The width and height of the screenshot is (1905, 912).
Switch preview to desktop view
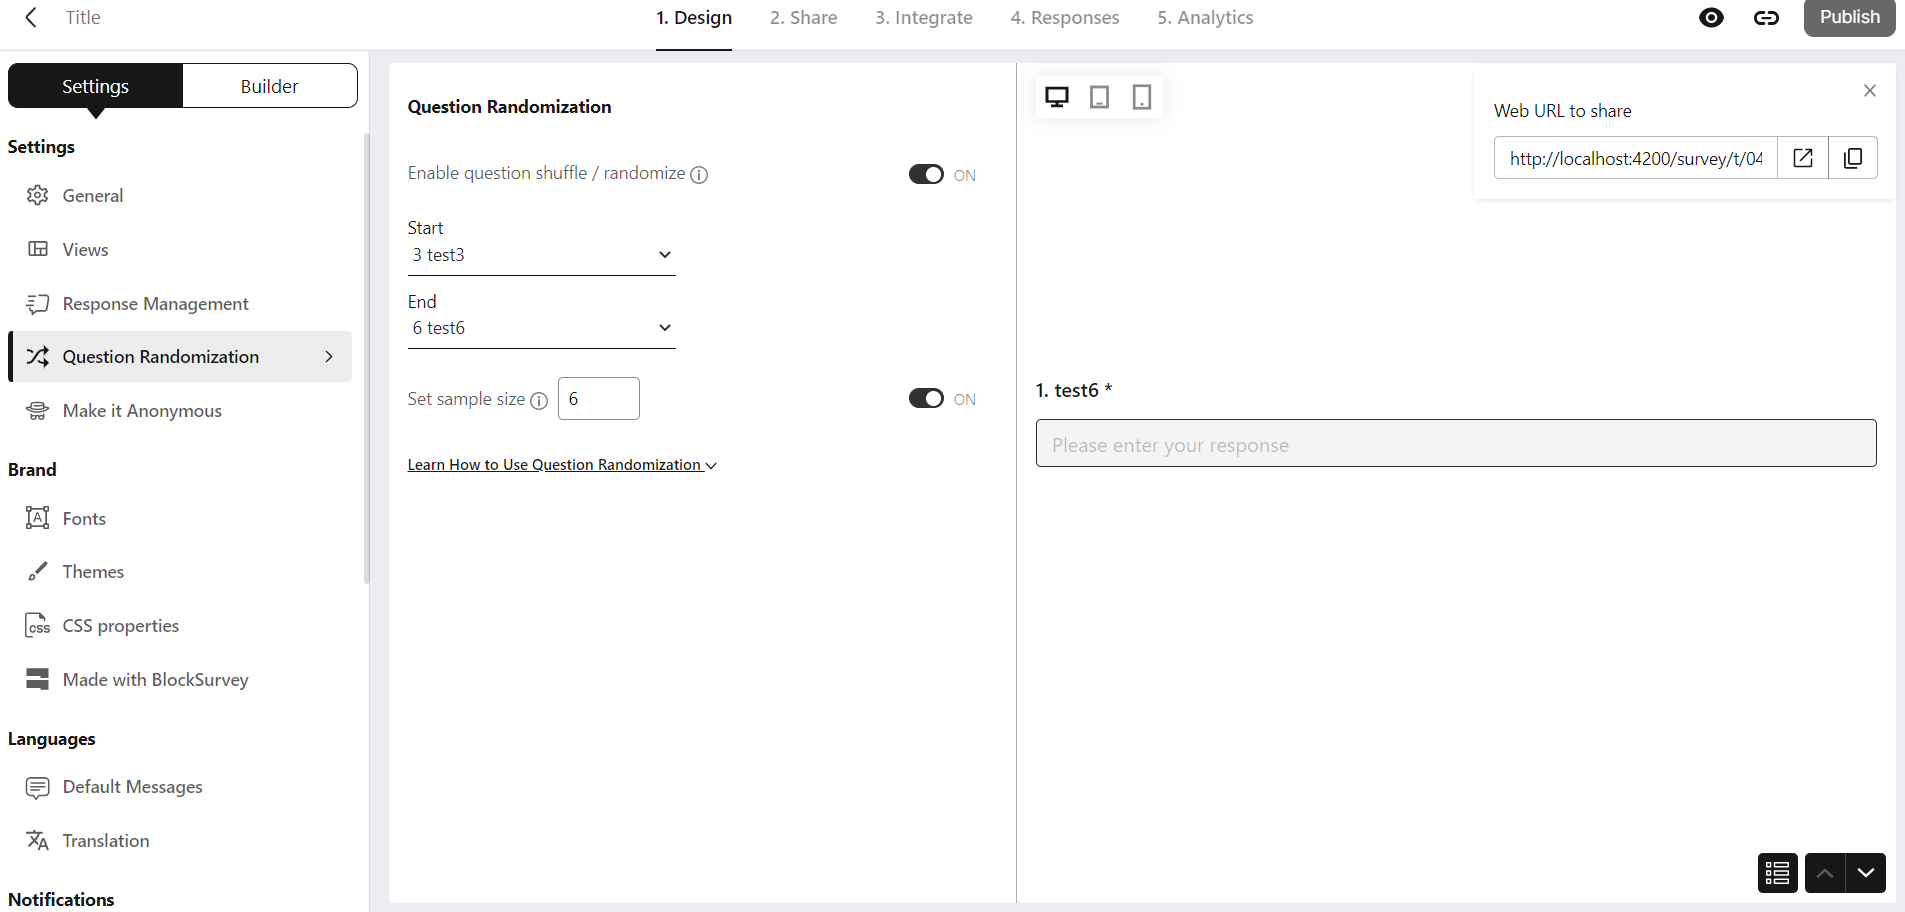click(1057, 97)
